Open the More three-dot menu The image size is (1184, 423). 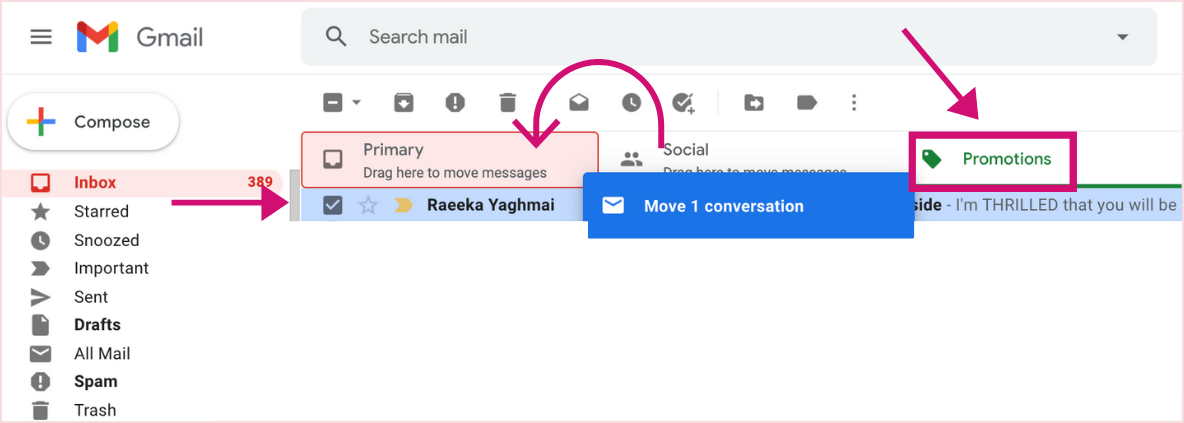(854, 103)
